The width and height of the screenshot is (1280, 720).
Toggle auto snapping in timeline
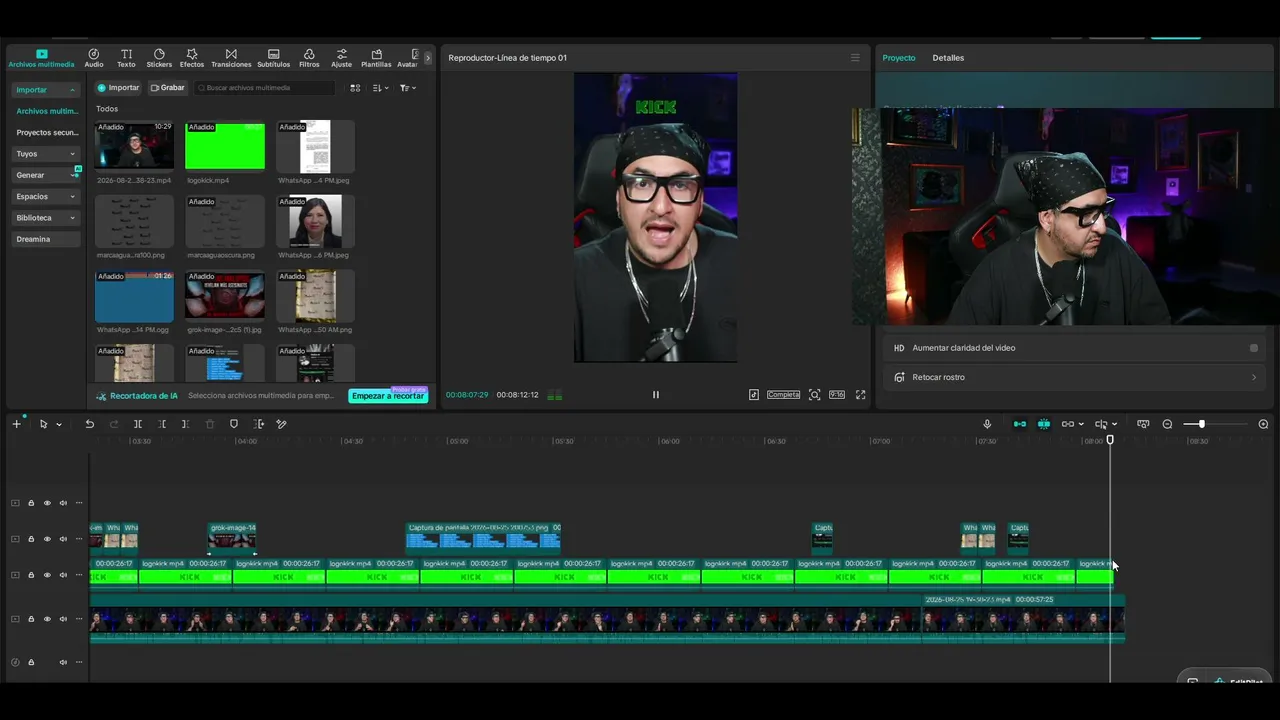click(1044, 424)
